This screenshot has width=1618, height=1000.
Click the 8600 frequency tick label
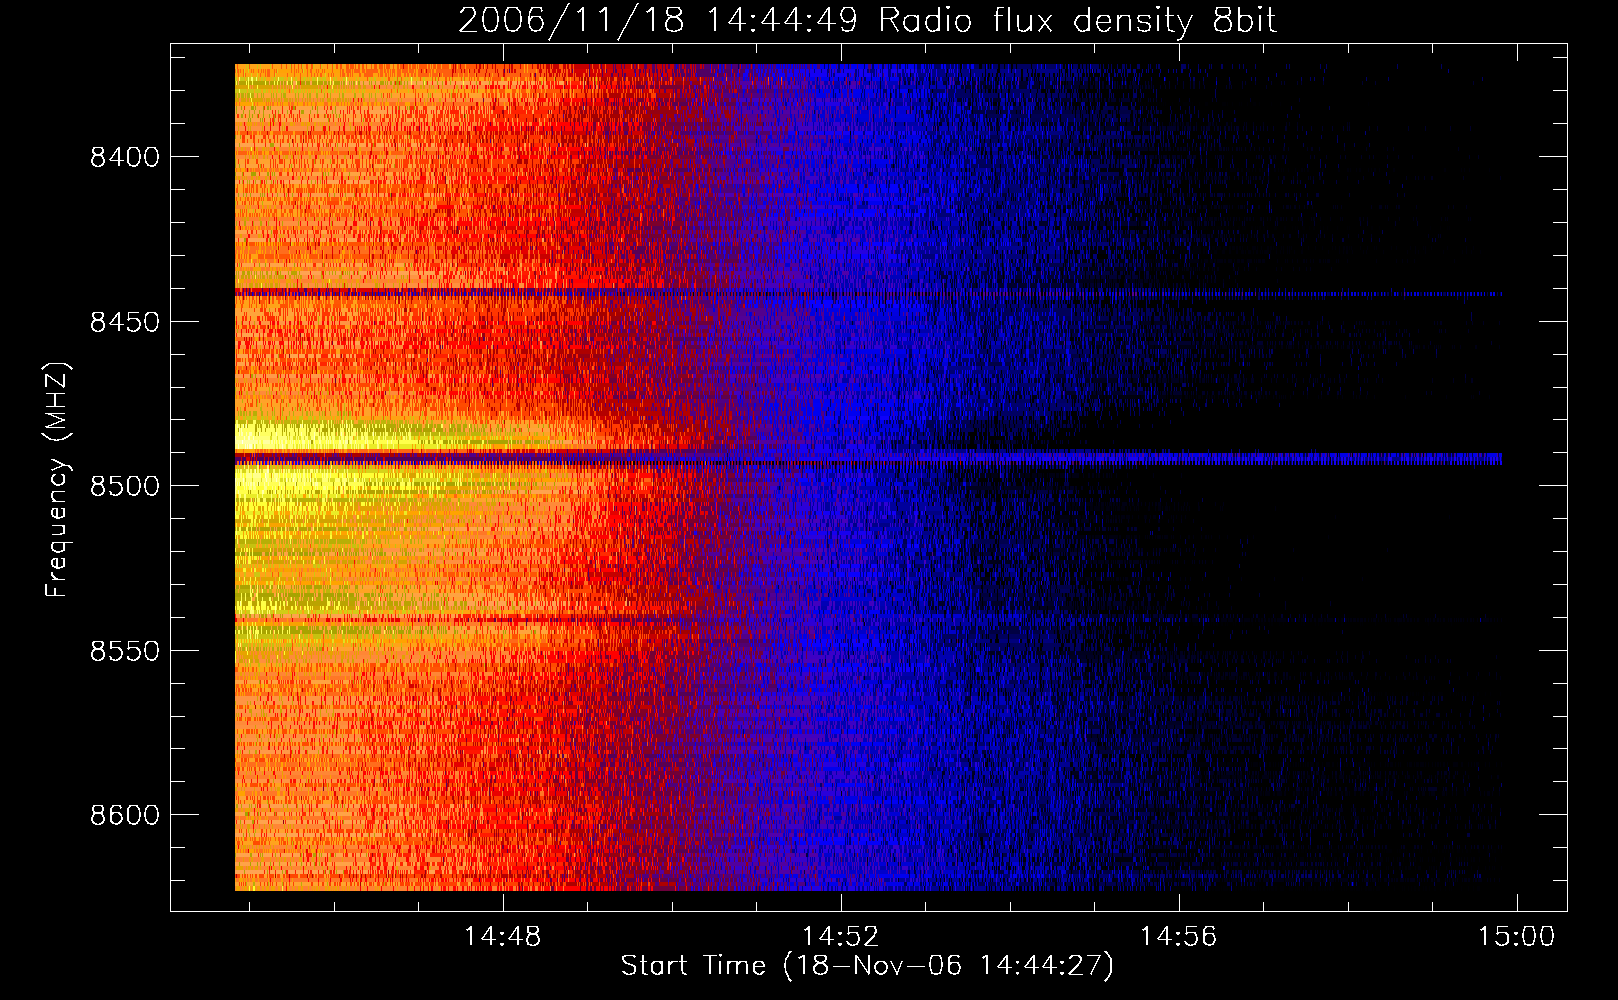pyautogui.click(x=125, y=815)
